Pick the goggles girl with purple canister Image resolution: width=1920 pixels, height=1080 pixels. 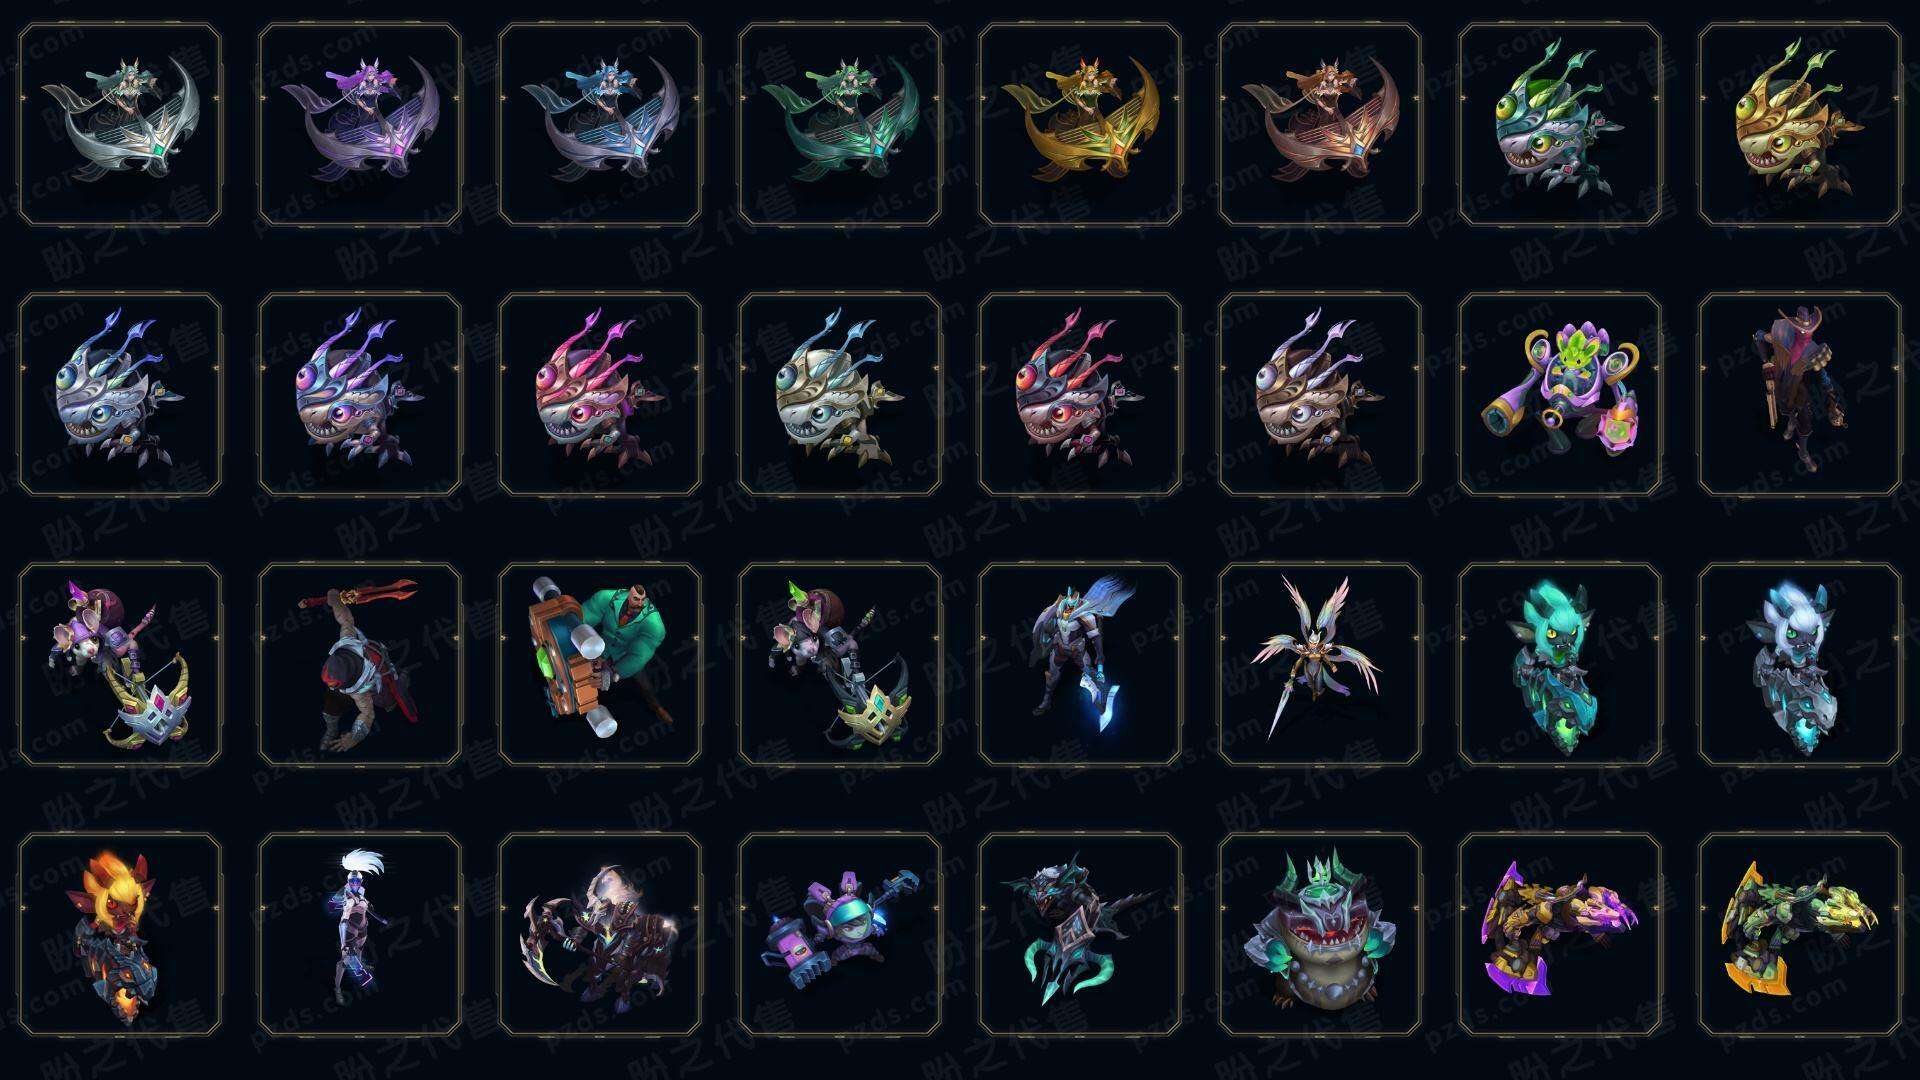click(x=840, y=935)
